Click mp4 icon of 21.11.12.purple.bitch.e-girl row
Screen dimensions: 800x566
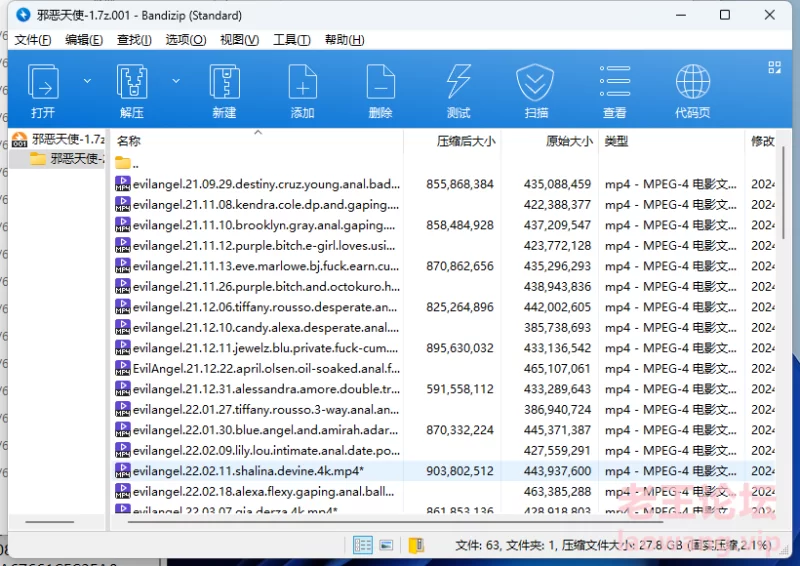tap(123, 245)
